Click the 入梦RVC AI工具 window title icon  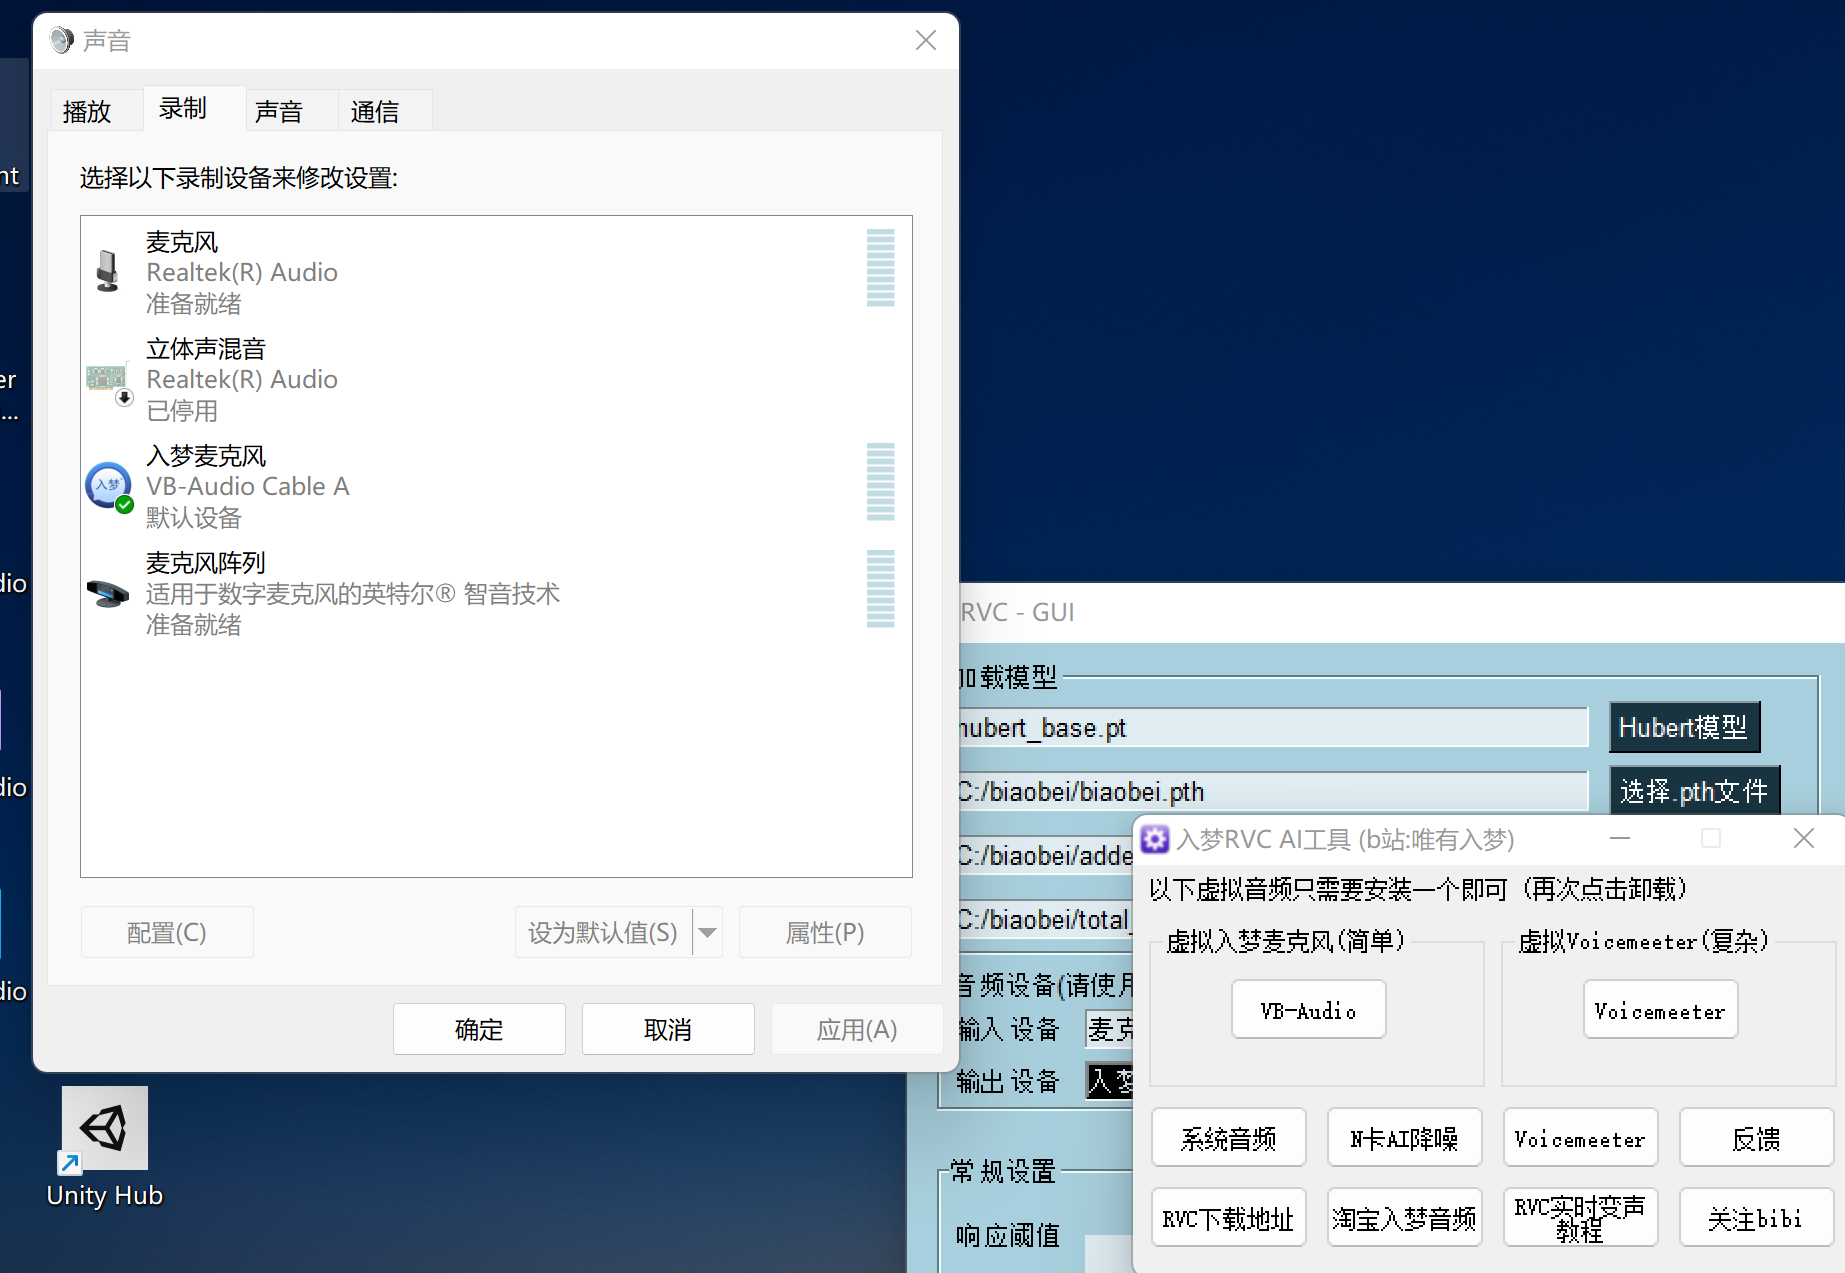(1155, 839)
